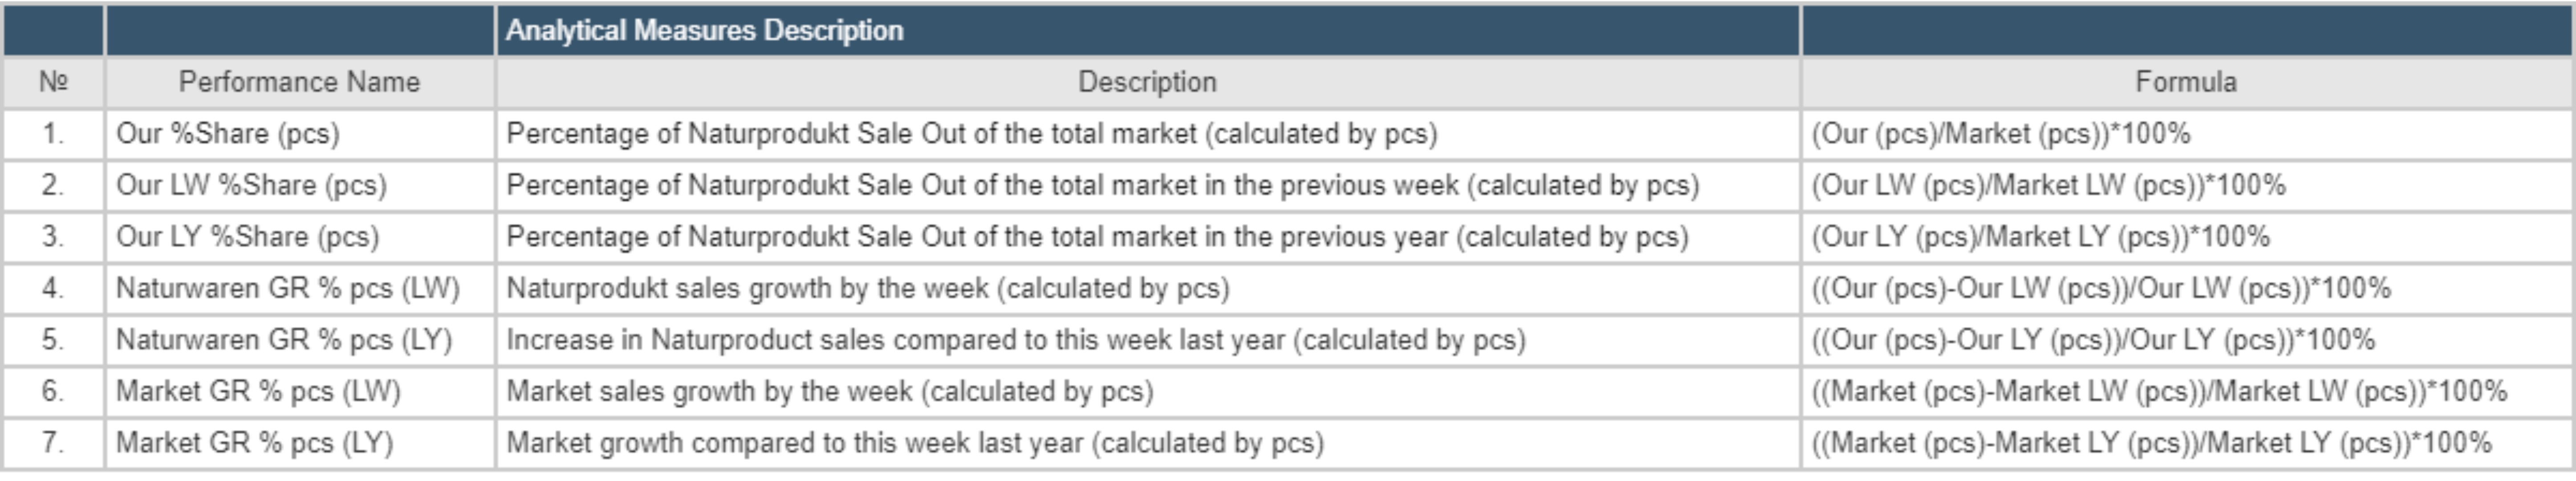Select the "Naturwaren GR % pcs (LY)" cell
Viewport: 2576px width, 481px height.
284,340
